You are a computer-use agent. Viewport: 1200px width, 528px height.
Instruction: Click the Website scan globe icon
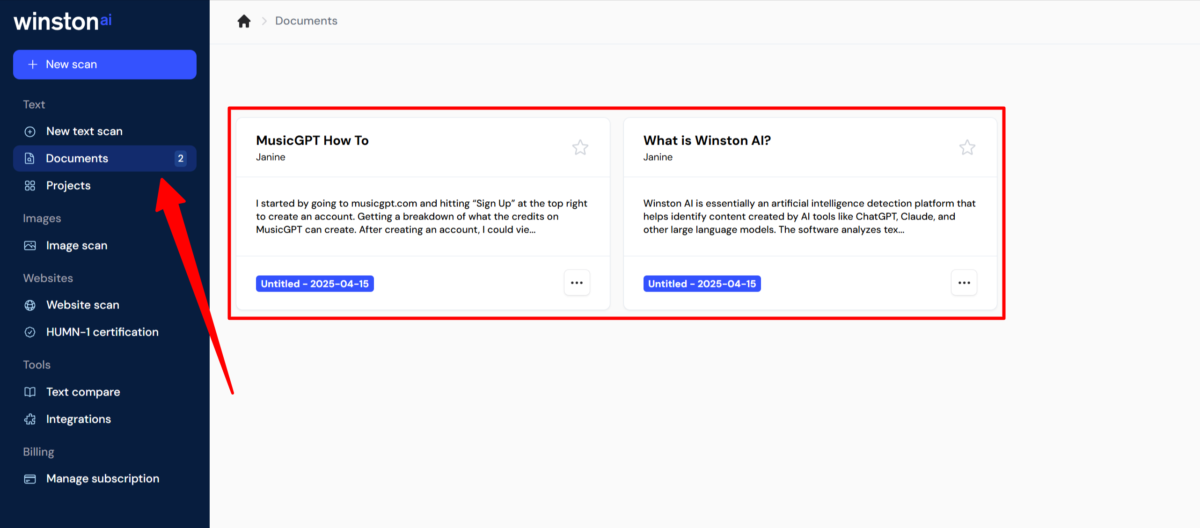pyautogui.click(x=30, y=305)
